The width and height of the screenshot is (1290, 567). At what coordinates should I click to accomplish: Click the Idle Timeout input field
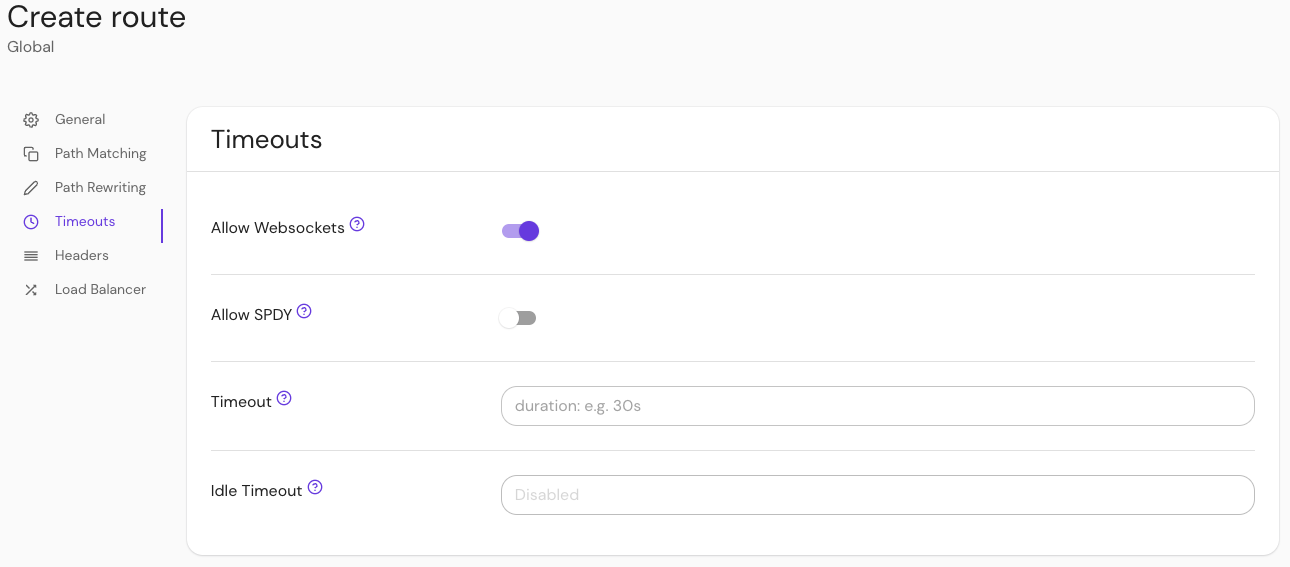tap(877, 495)
